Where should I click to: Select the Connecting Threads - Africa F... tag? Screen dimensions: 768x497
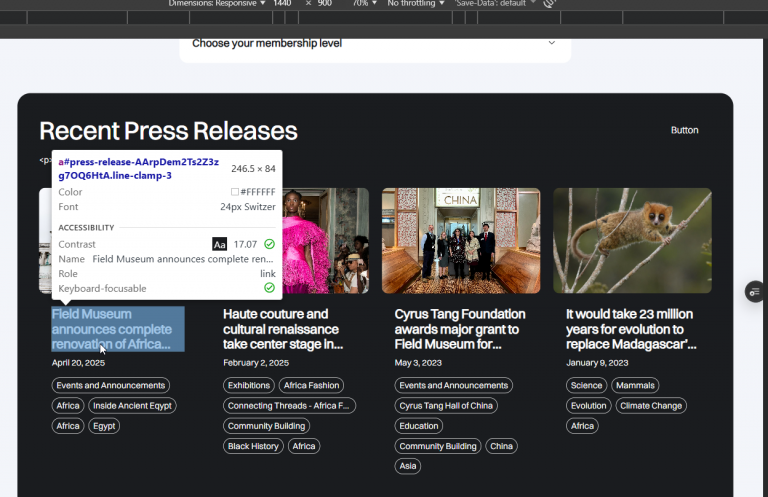pos(289,405)
